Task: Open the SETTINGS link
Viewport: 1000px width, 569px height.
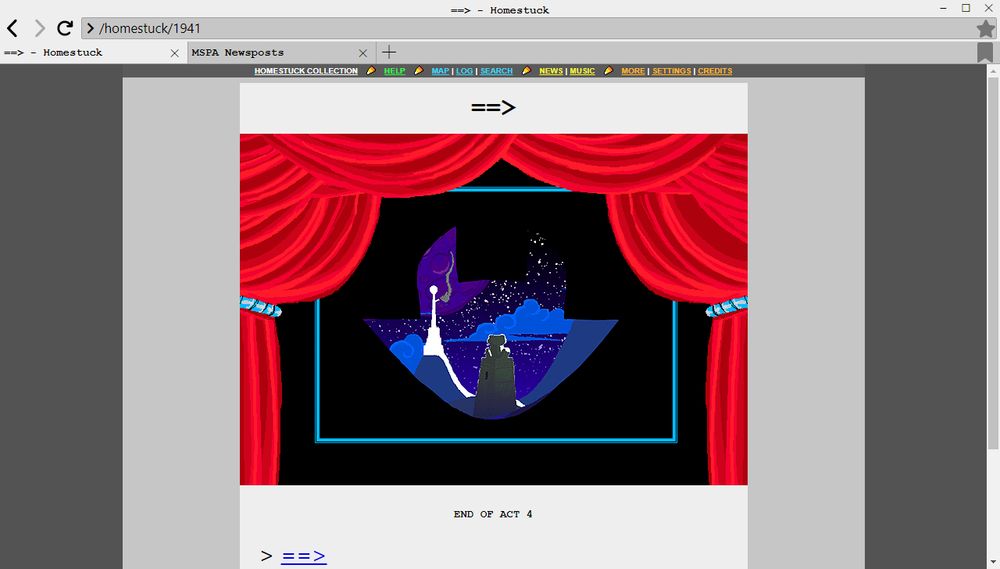Action: point(672,71)
